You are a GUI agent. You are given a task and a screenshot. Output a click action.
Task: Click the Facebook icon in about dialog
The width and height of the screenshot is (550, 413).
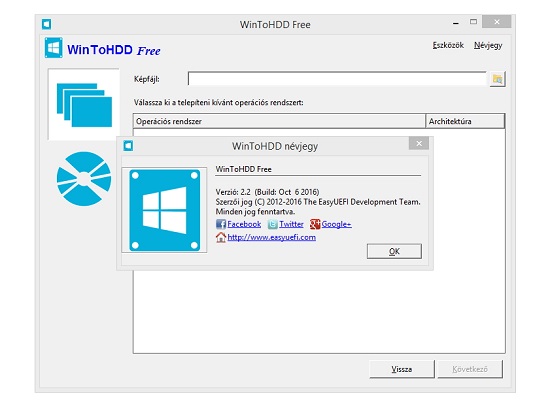click(221, 224)
